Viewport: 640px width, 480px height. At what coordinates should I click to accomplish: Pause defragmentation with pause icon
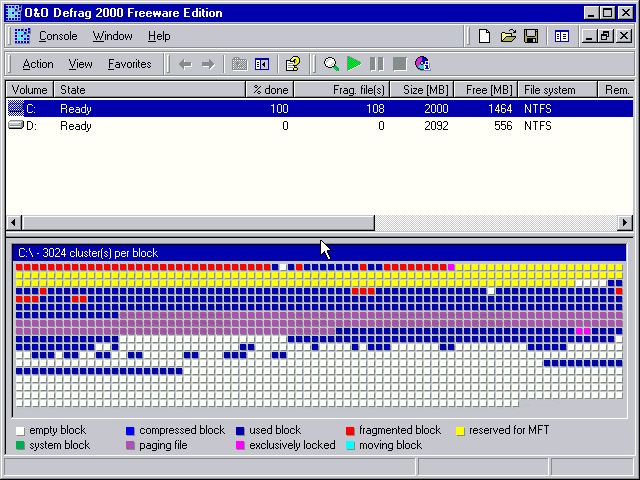pyautogui.click(x=376, y=64)
